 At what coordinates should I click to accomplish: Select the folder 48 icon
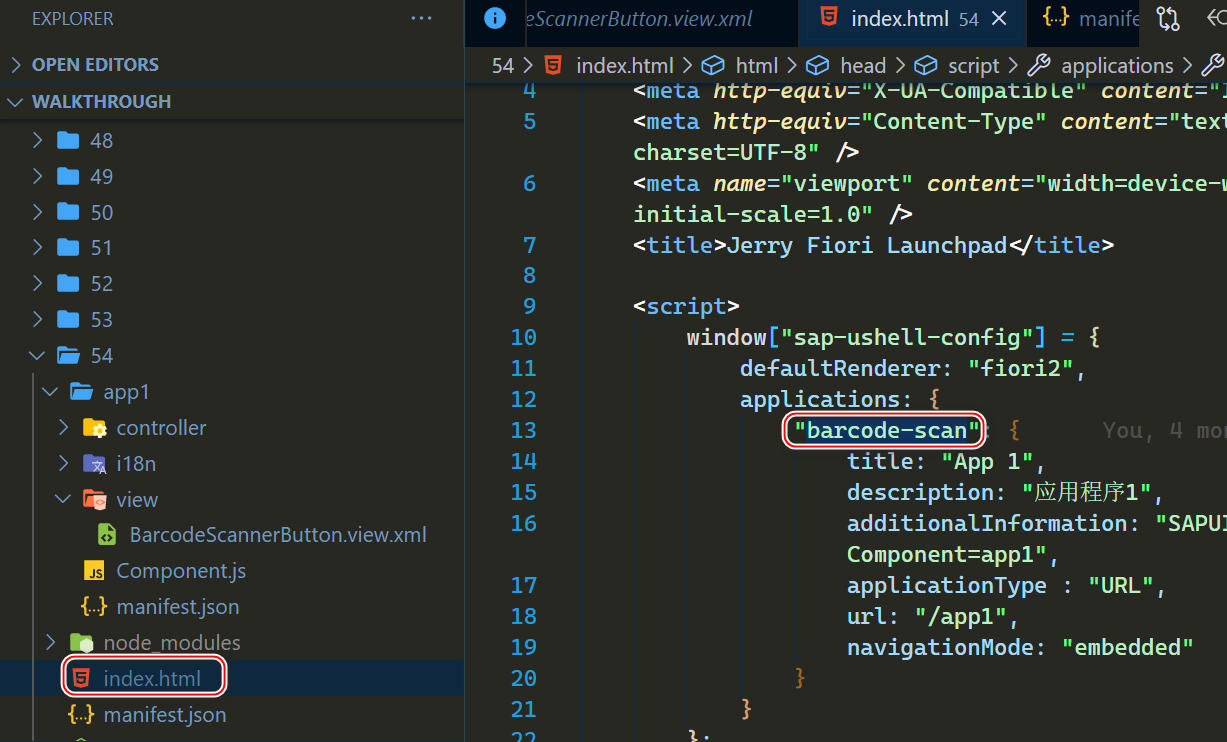coord(68,140)
